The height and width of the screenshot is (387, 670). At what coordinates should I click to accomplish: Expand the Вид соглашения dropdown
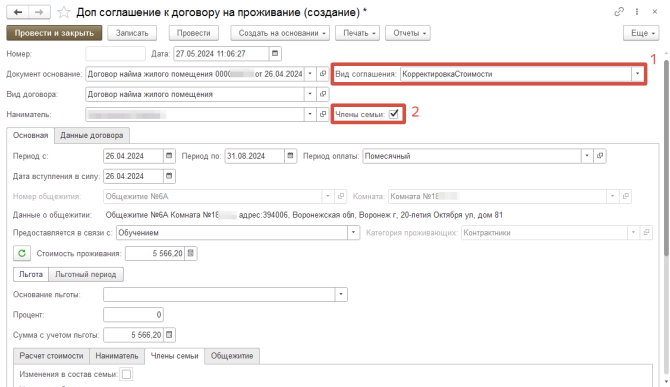(637, 73)
